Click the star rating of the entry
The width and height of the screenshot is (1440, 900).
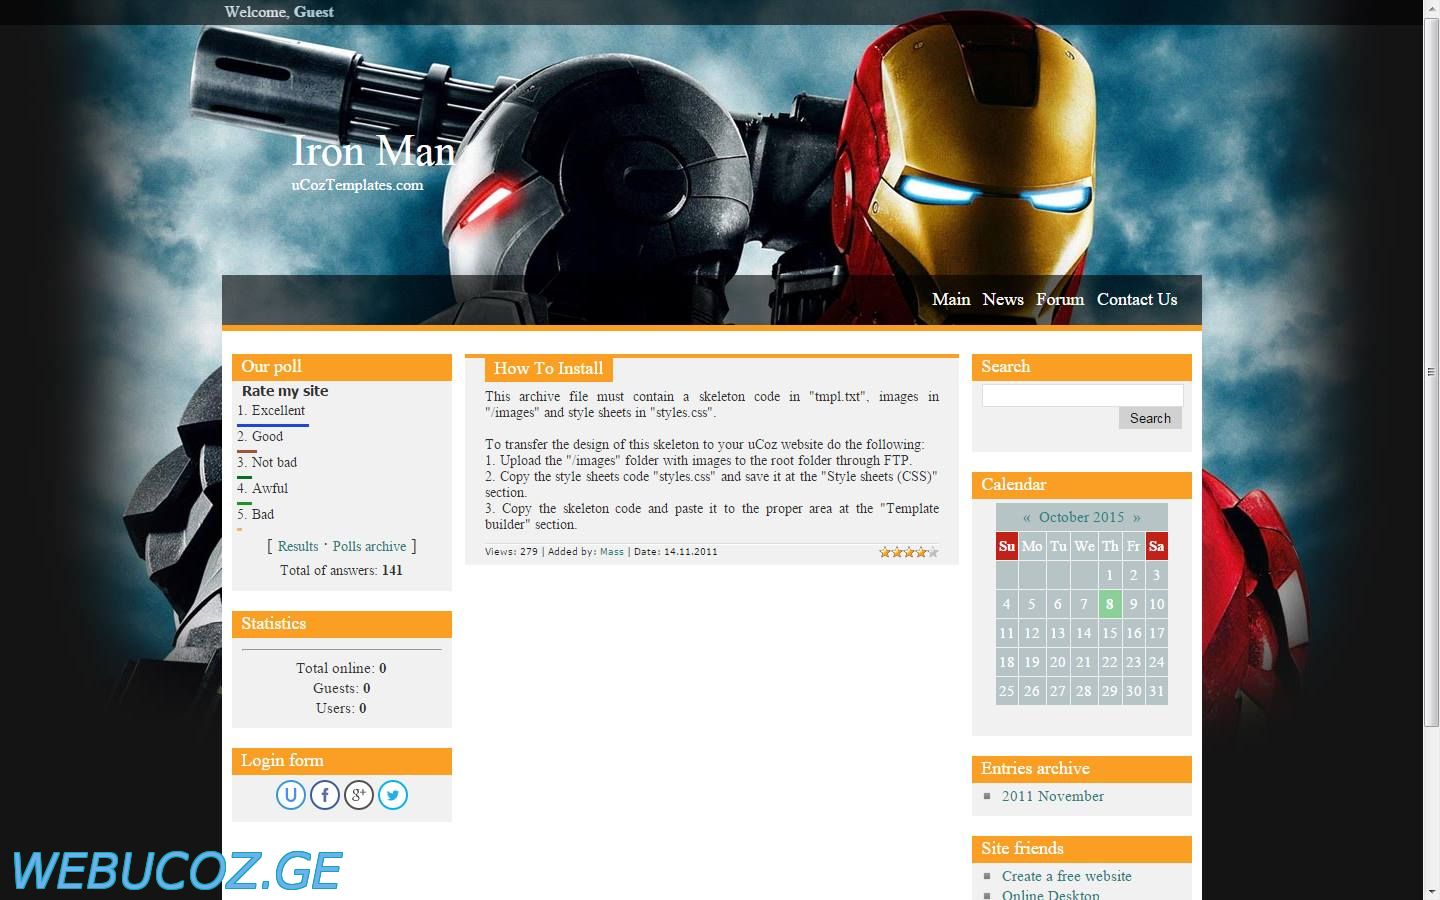pyautogui.click(x=909, y=552)
